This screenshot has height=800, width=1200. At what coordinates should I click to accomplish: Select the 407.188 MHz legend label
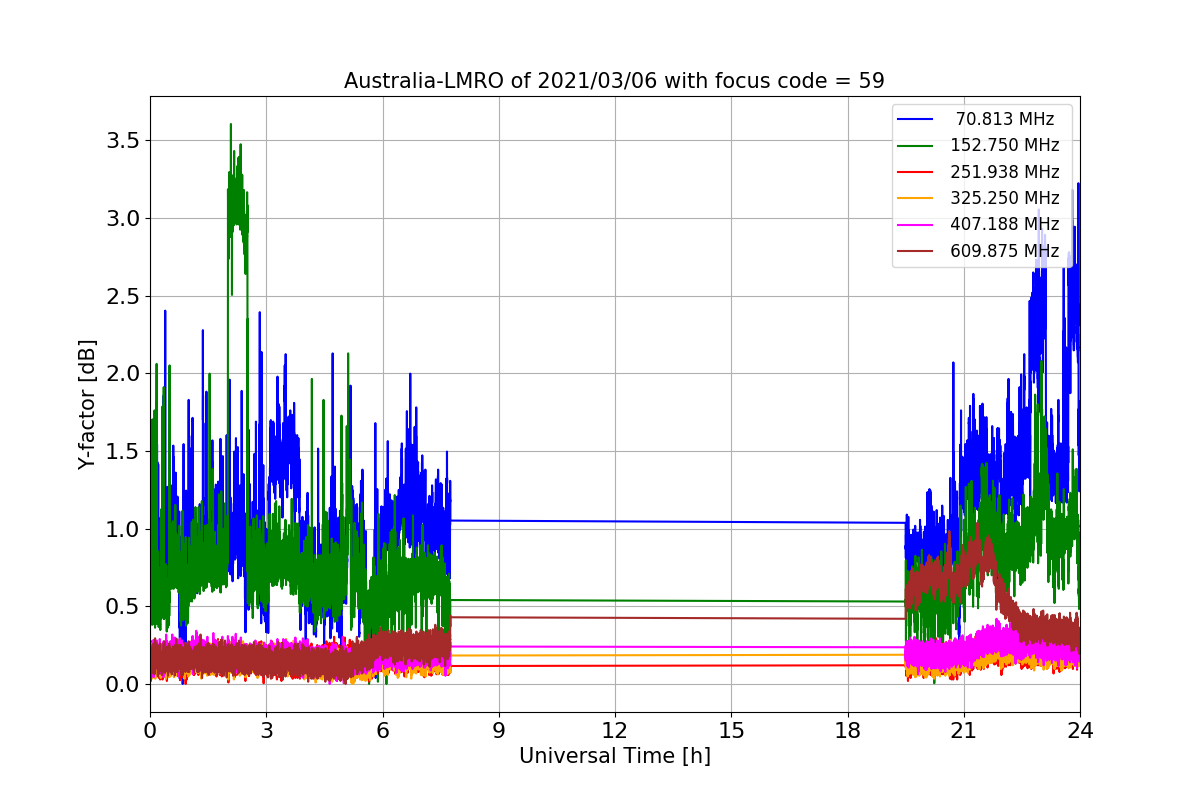point(1005,225)
